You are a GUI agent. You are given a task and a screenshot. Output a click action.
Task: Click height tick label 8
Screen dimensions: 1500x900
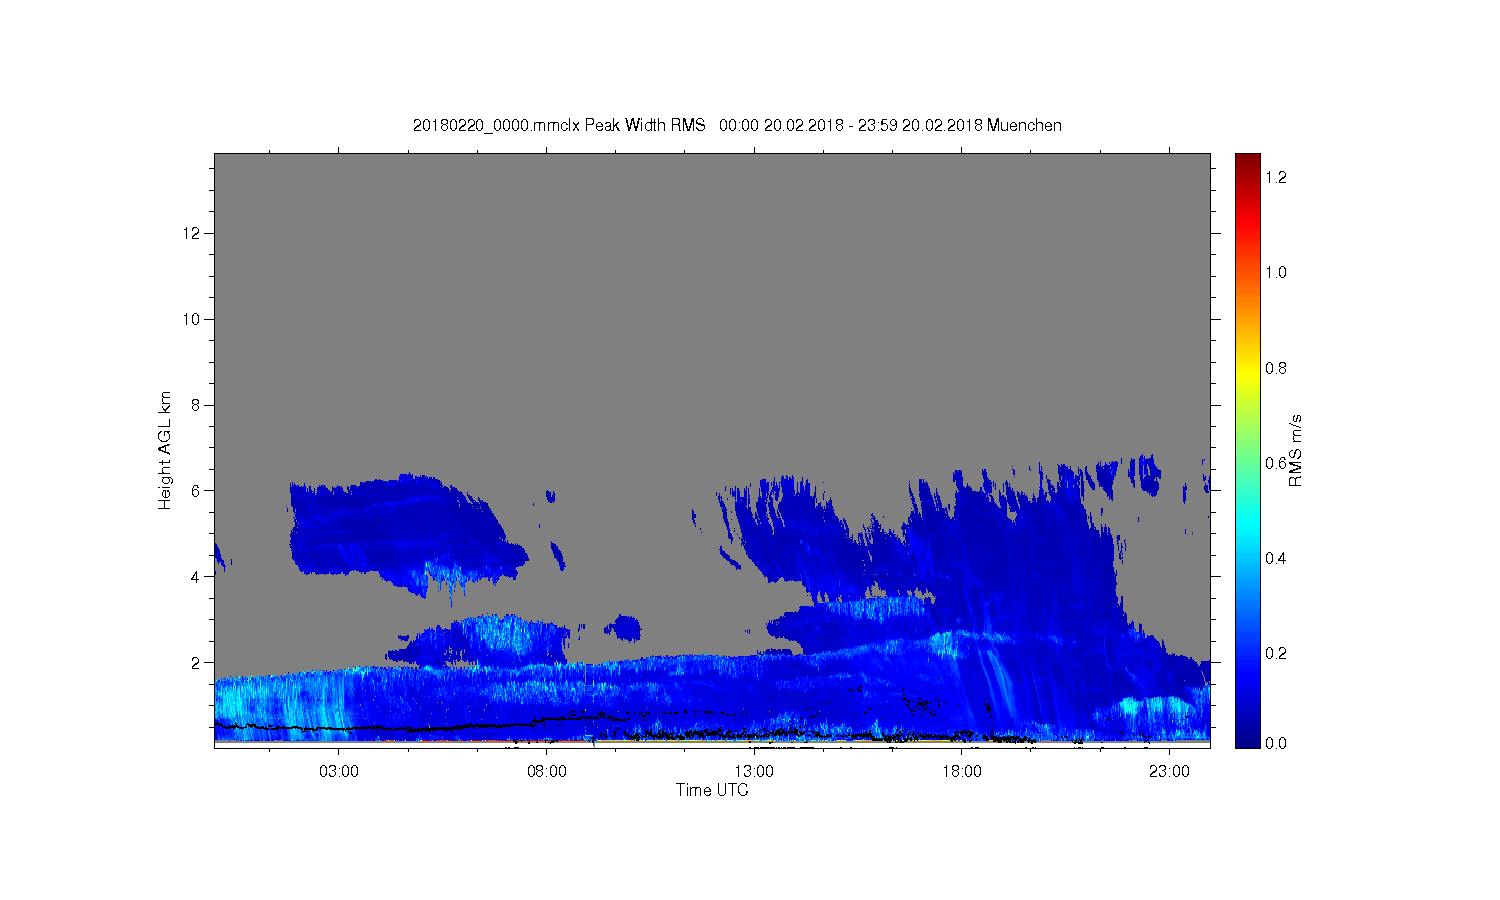click(196, 405)
